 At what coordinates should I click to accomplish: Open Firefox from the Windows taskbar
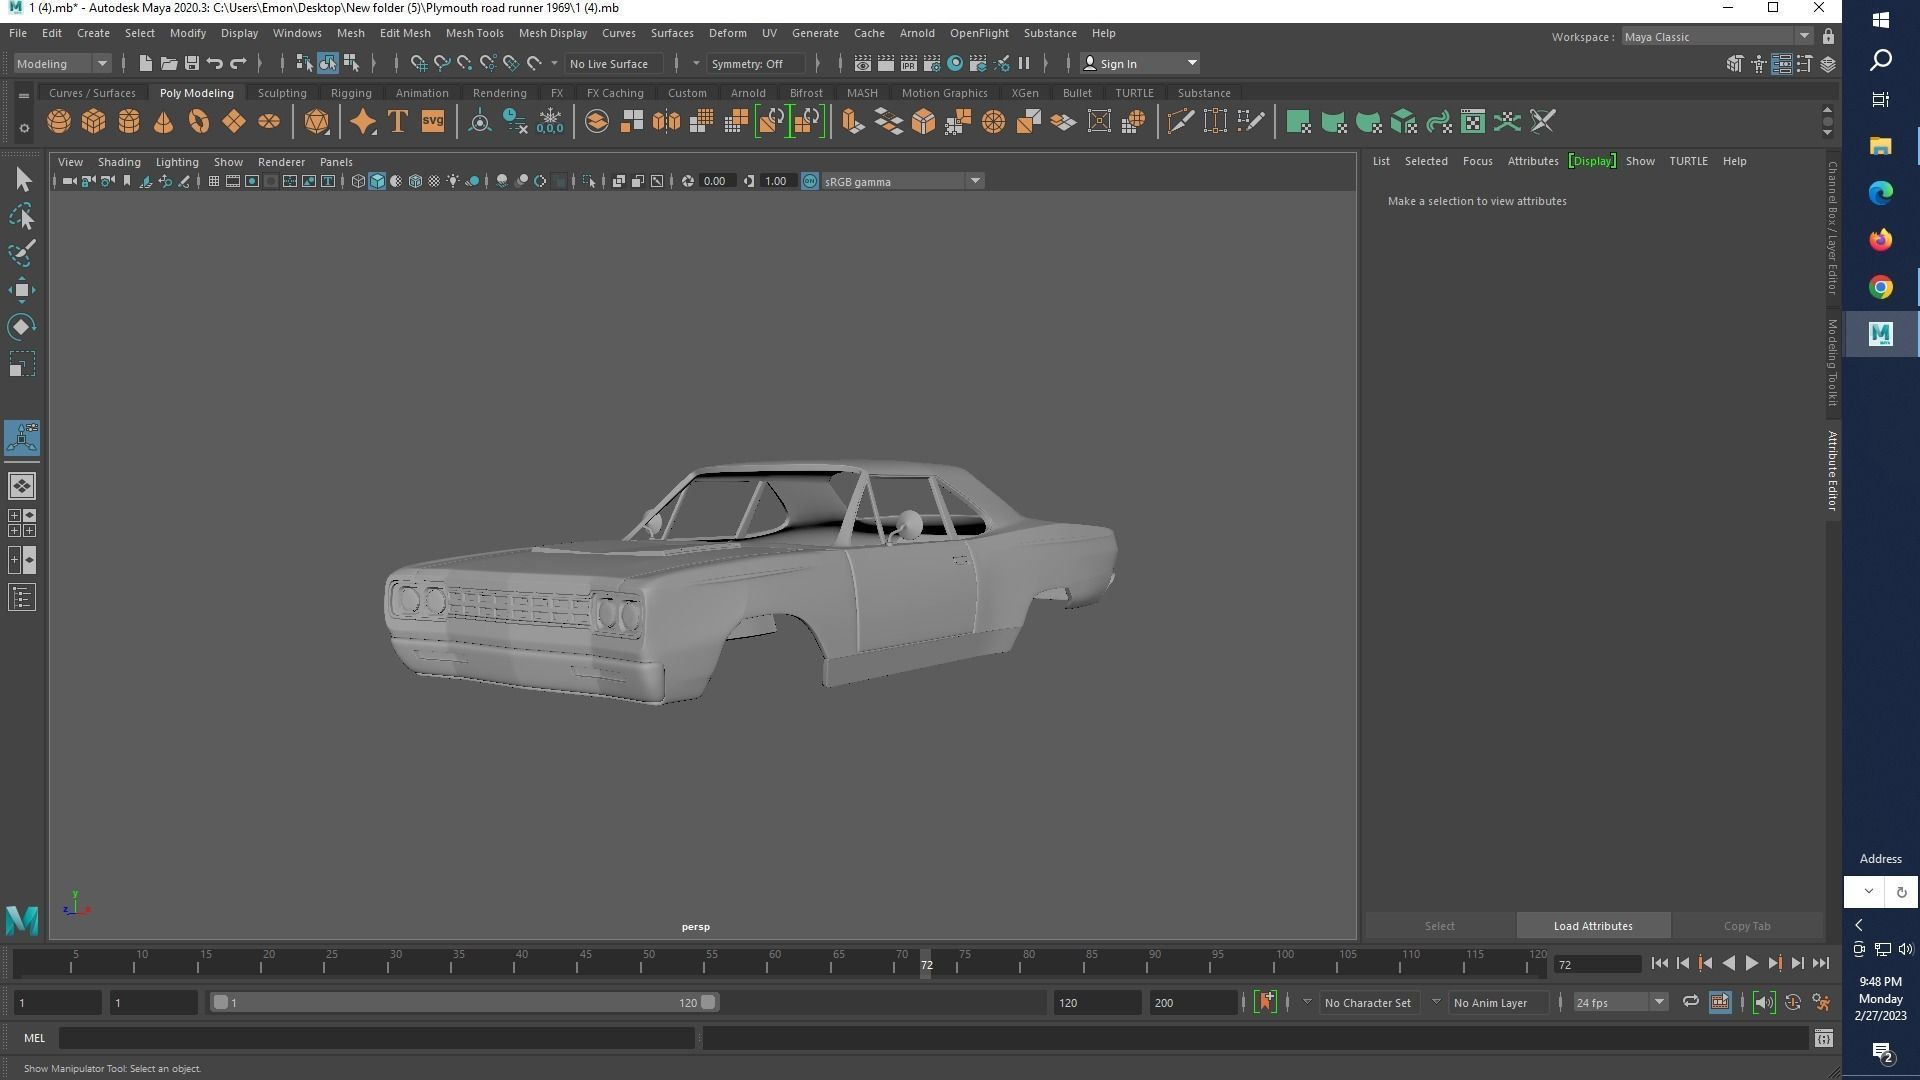1881,240
